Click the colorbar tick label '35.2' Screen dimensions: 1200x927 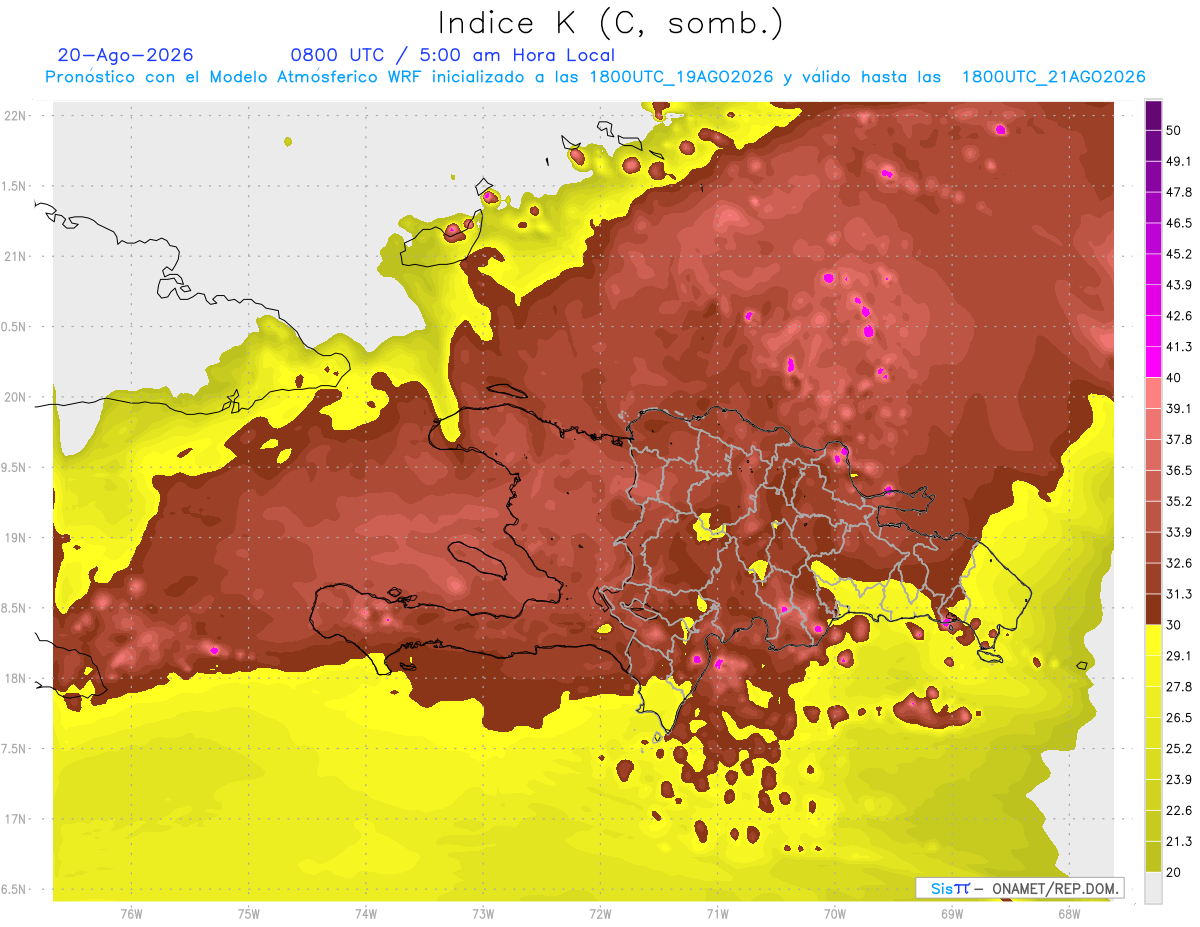click(1179, 501)
